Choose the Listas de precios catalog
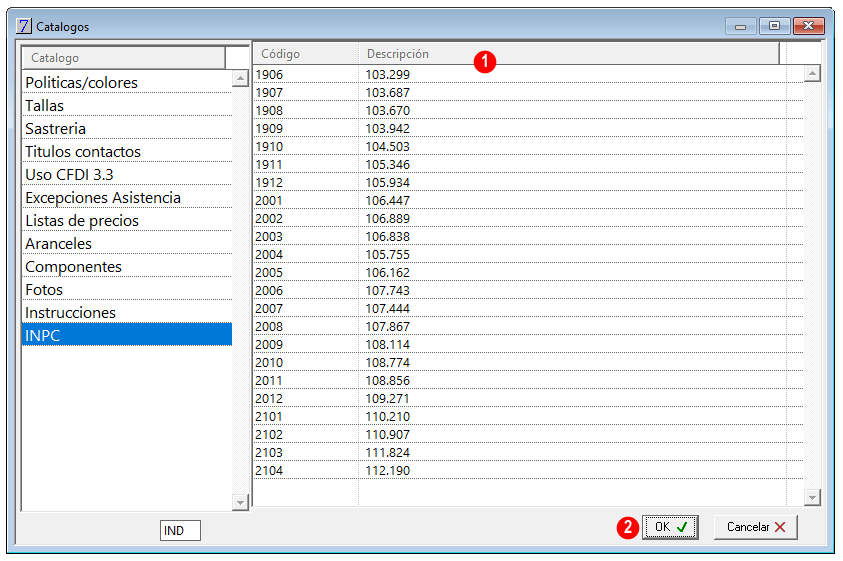 [82, 221]
